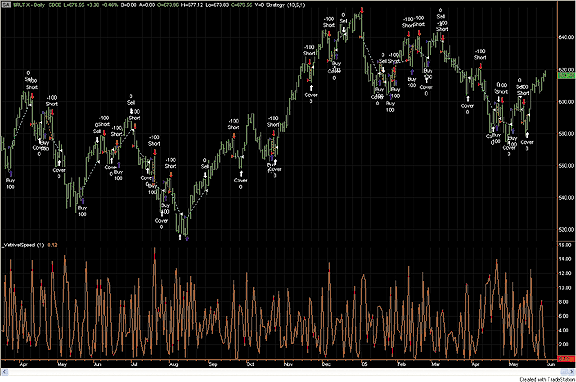Click the Strategy (10,5,1) status text

(285, 5)
